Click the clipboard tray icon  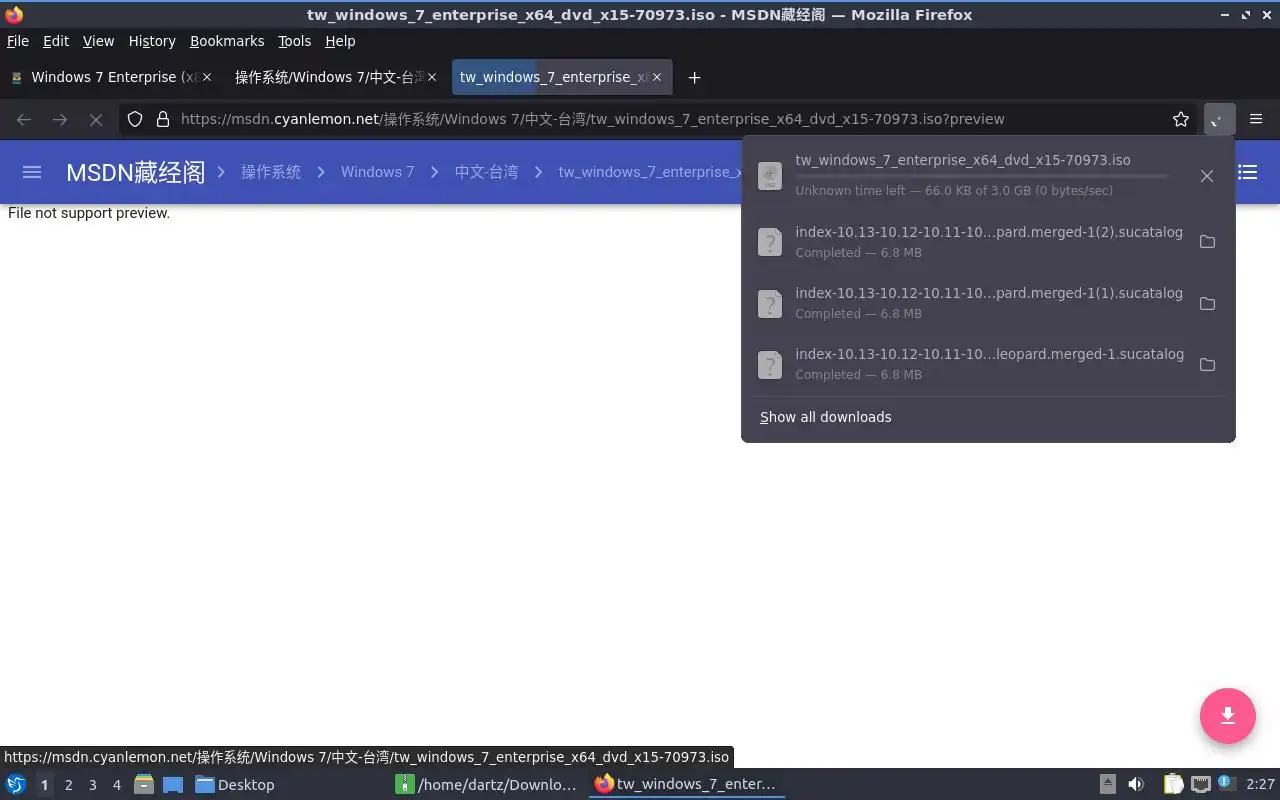tap(1173, 784)
